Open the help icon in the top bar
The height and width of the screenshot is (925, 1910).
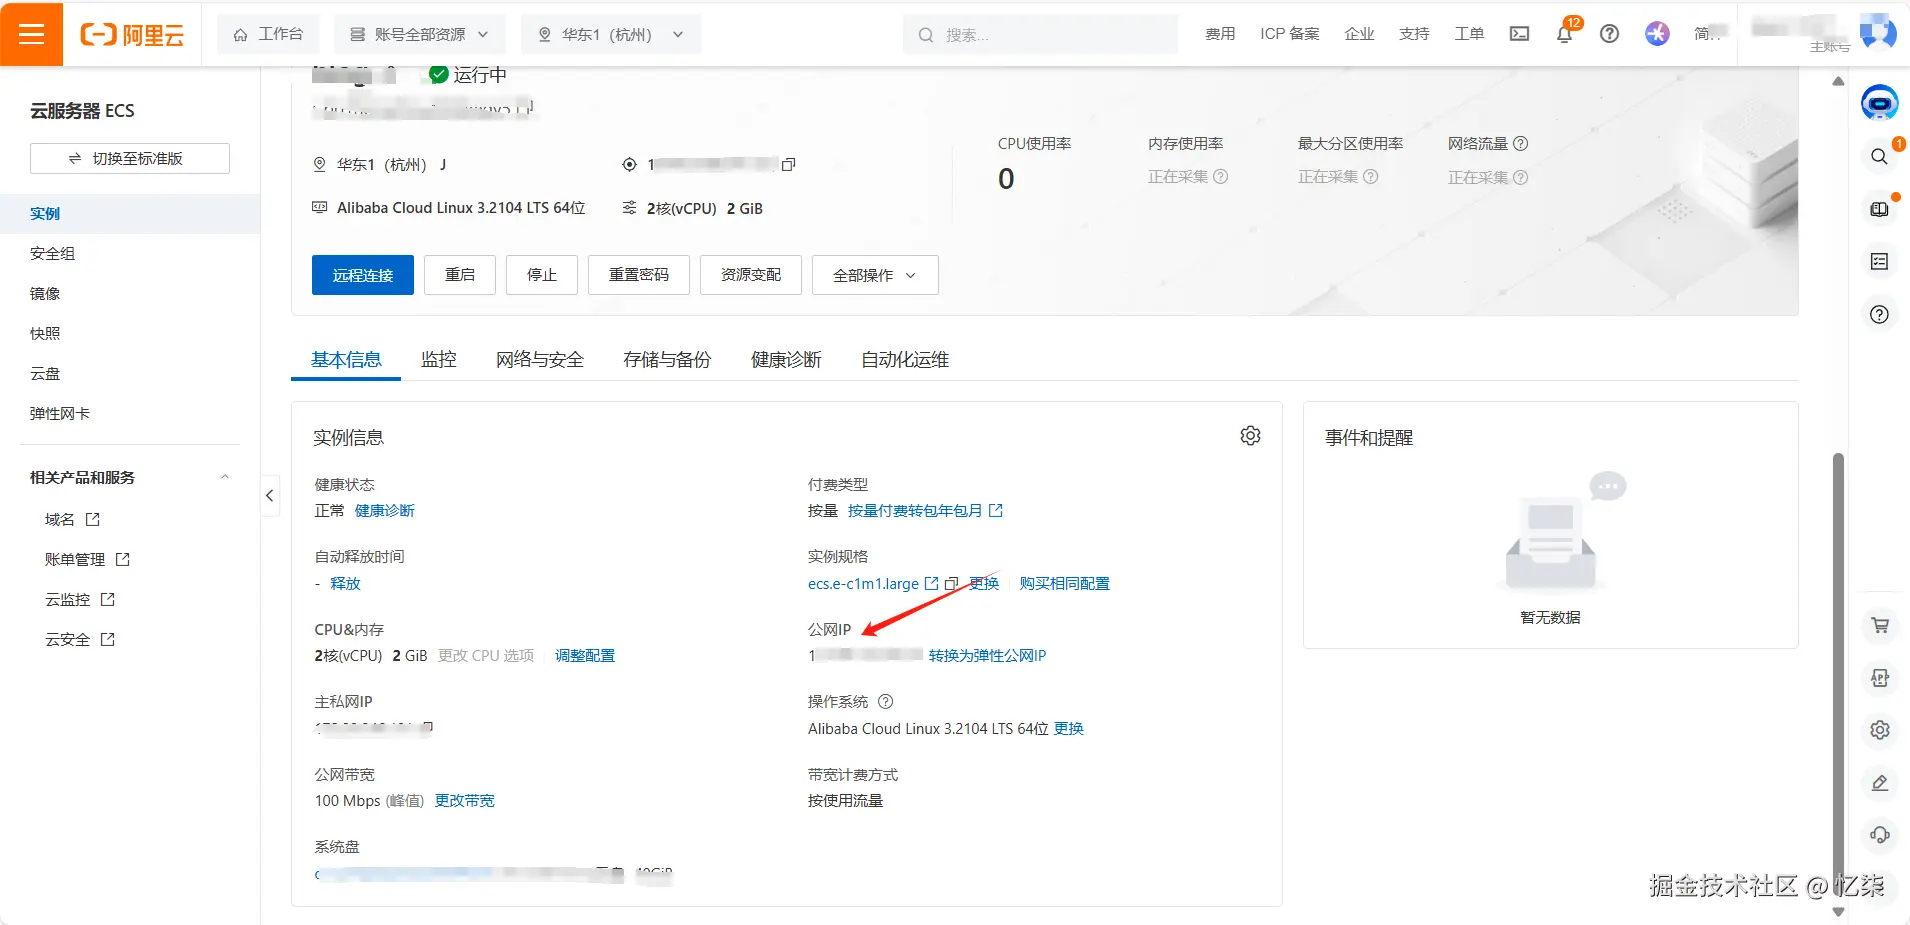coord(1609,34)
